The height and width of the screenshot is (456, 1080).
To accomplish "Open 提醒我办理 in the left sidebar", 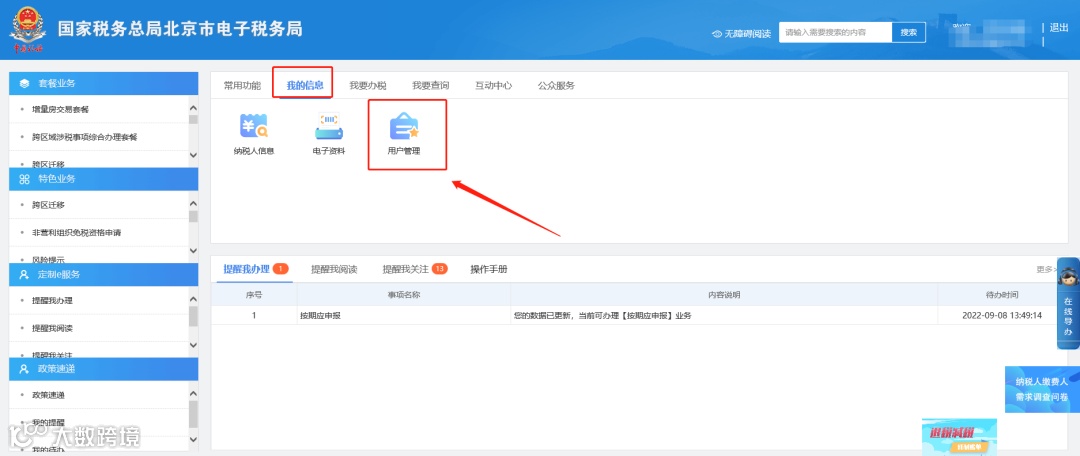I will (x=52, y=301).
